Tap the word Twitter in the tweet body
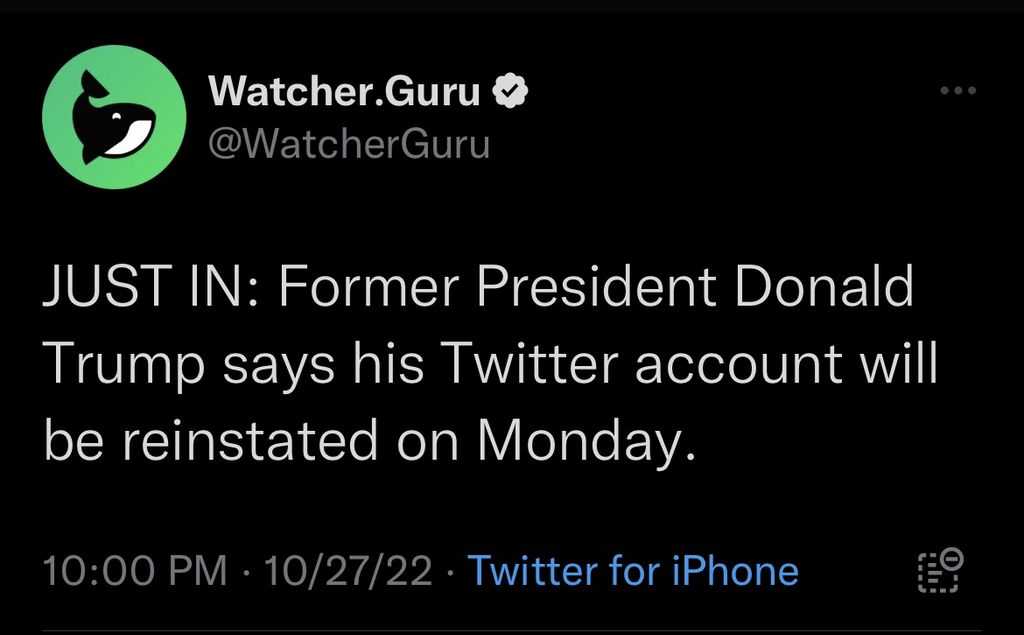The width and height of the screenshot is (1024, 635). [x=528, y=363]
